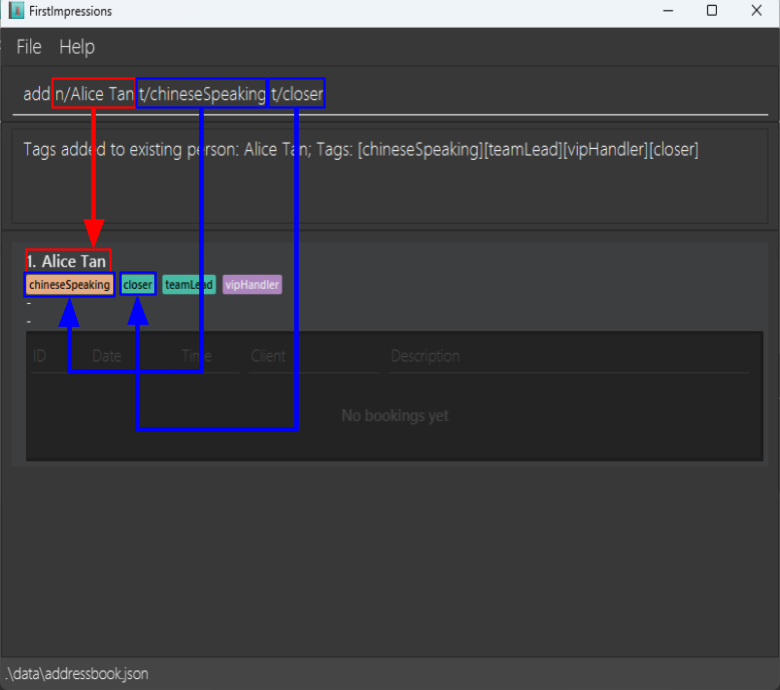
Task: Click the ID column header
Action: 40,356
